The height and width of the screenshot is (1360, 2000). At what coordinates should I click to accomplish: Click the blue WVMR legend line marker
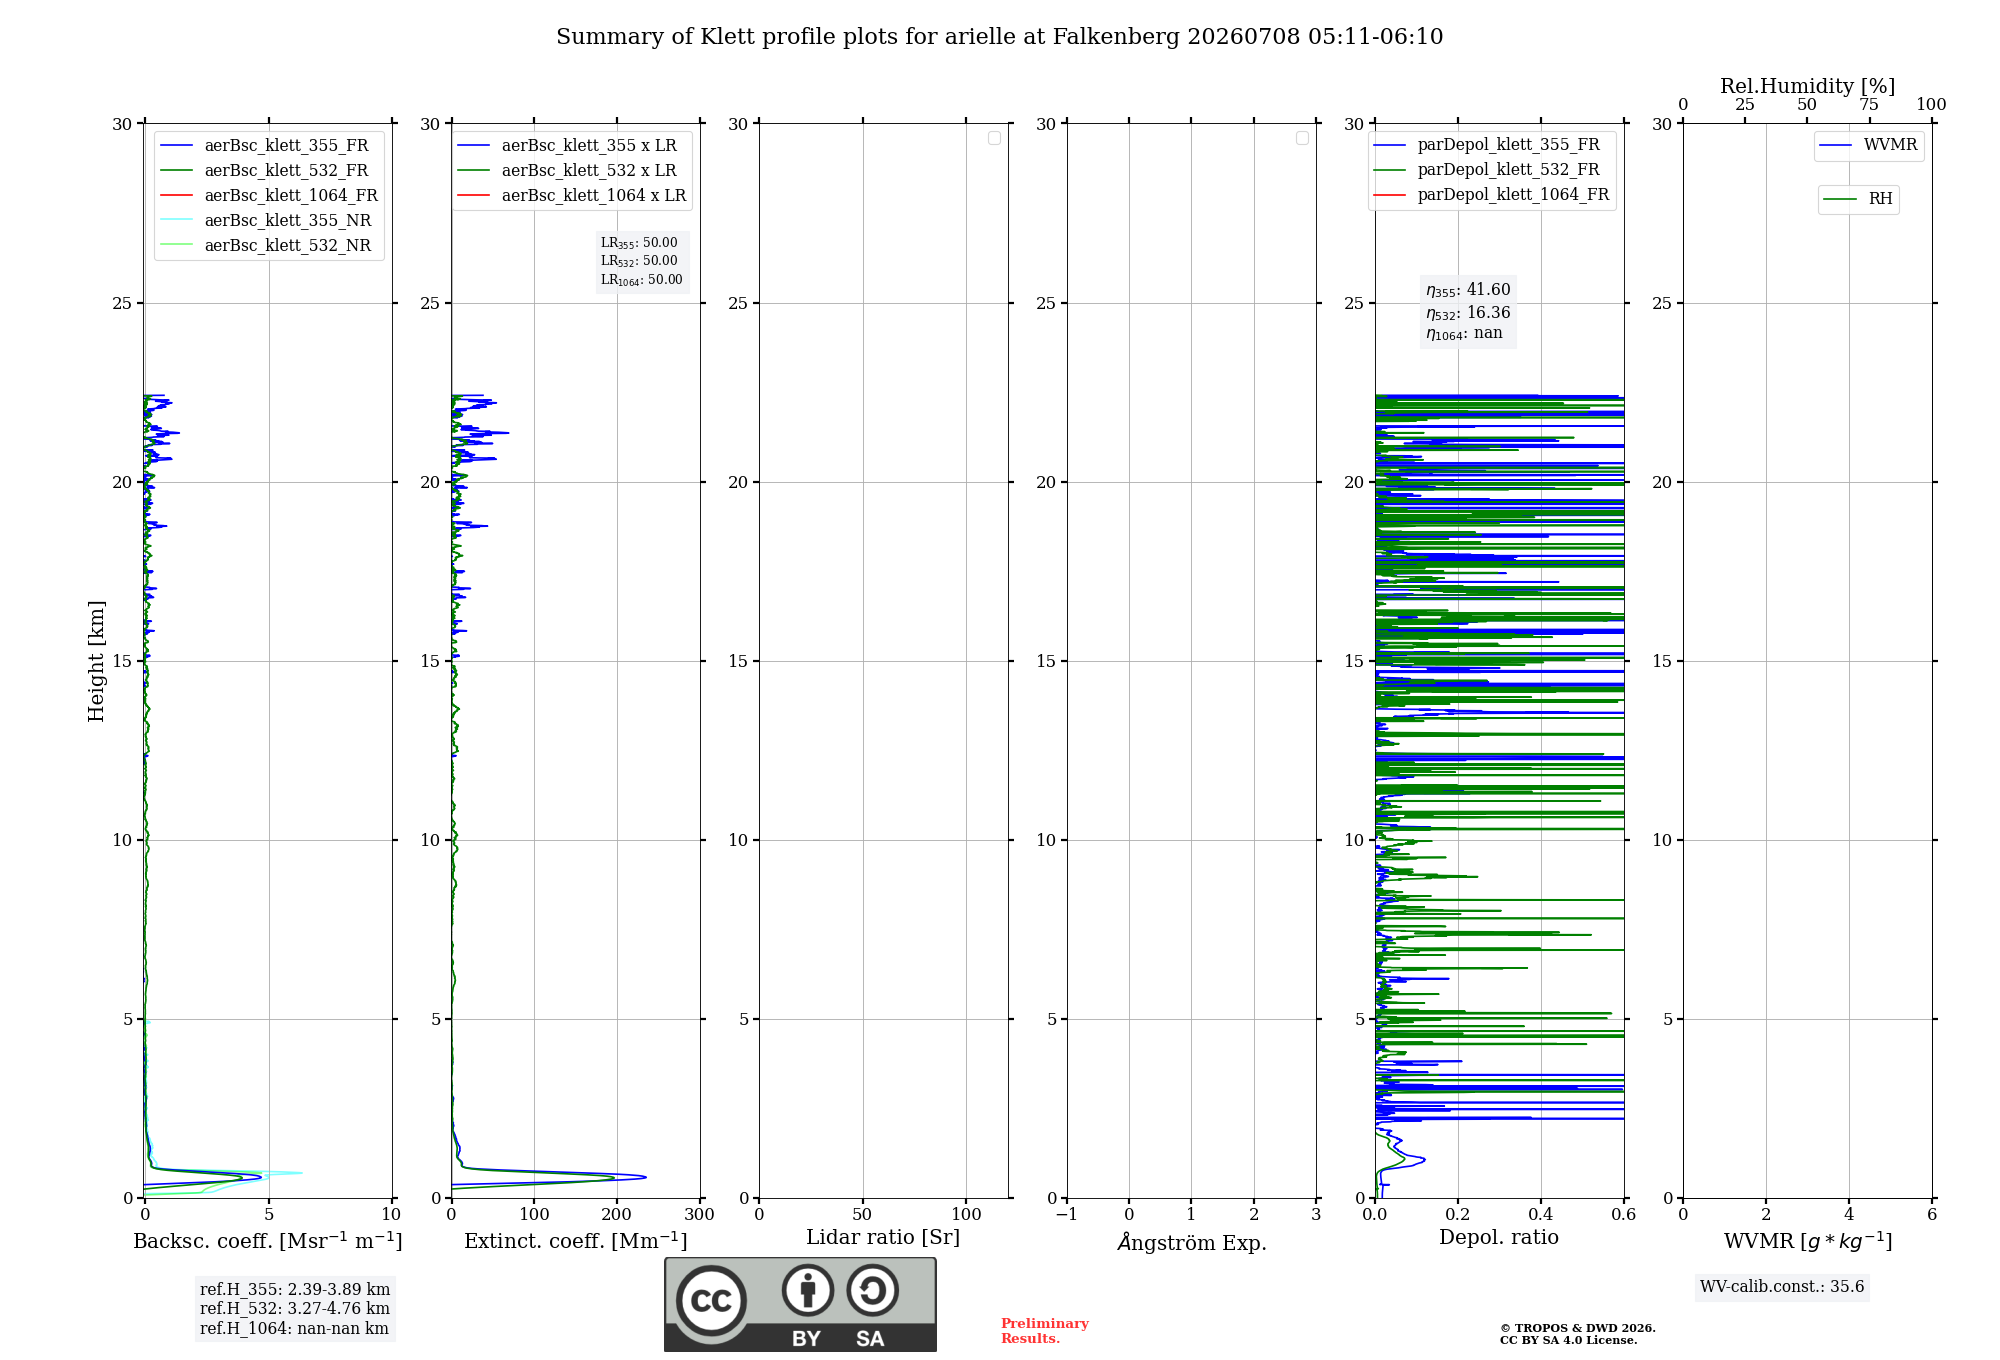tap(1836, 145)
